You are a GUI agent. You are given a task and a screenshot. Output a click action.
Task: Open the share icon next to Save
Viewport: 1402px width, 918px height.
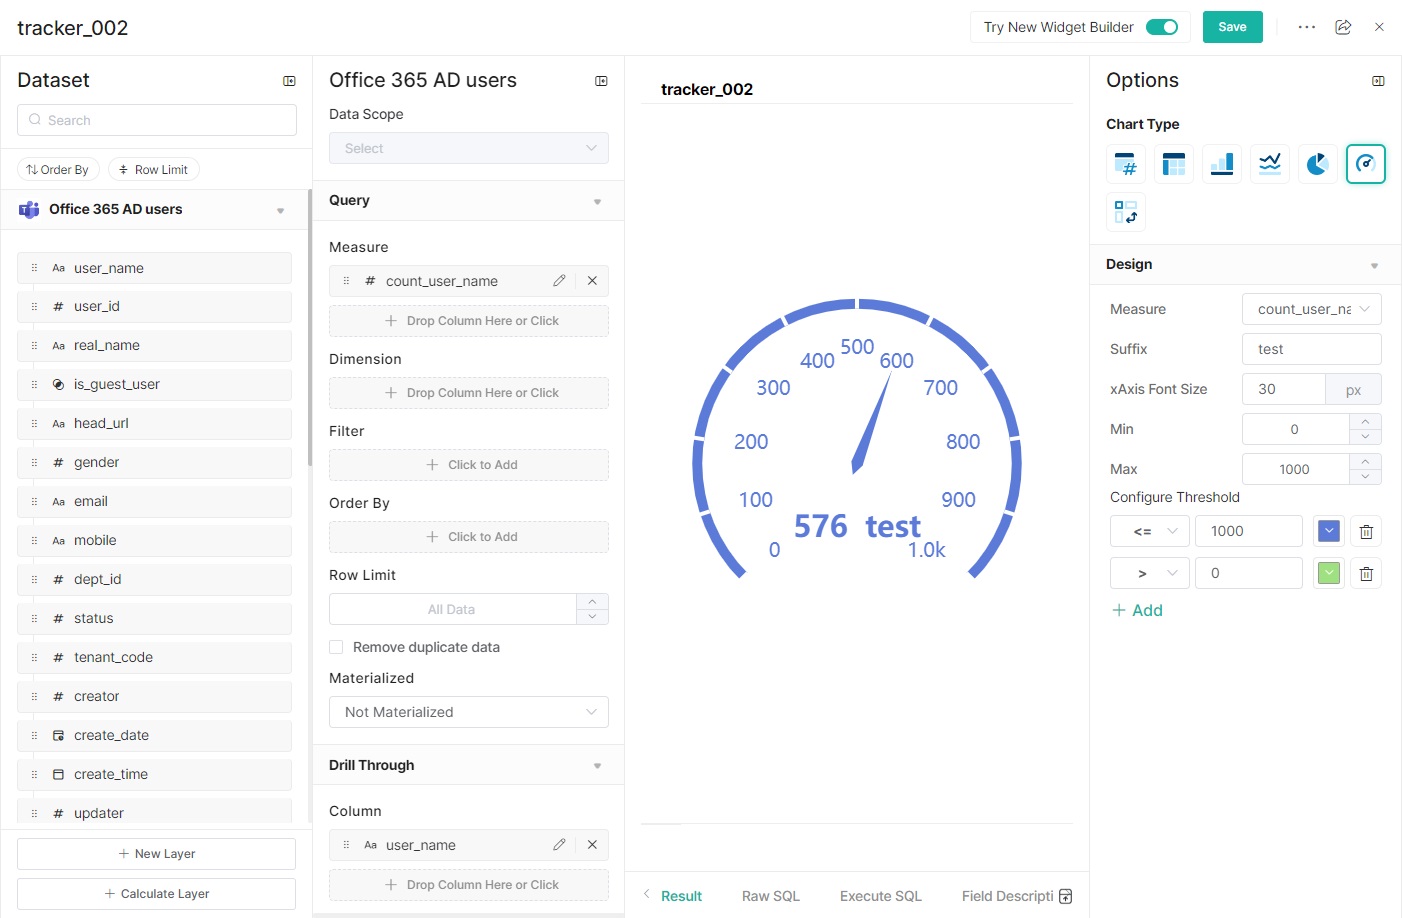point(1343,27)
